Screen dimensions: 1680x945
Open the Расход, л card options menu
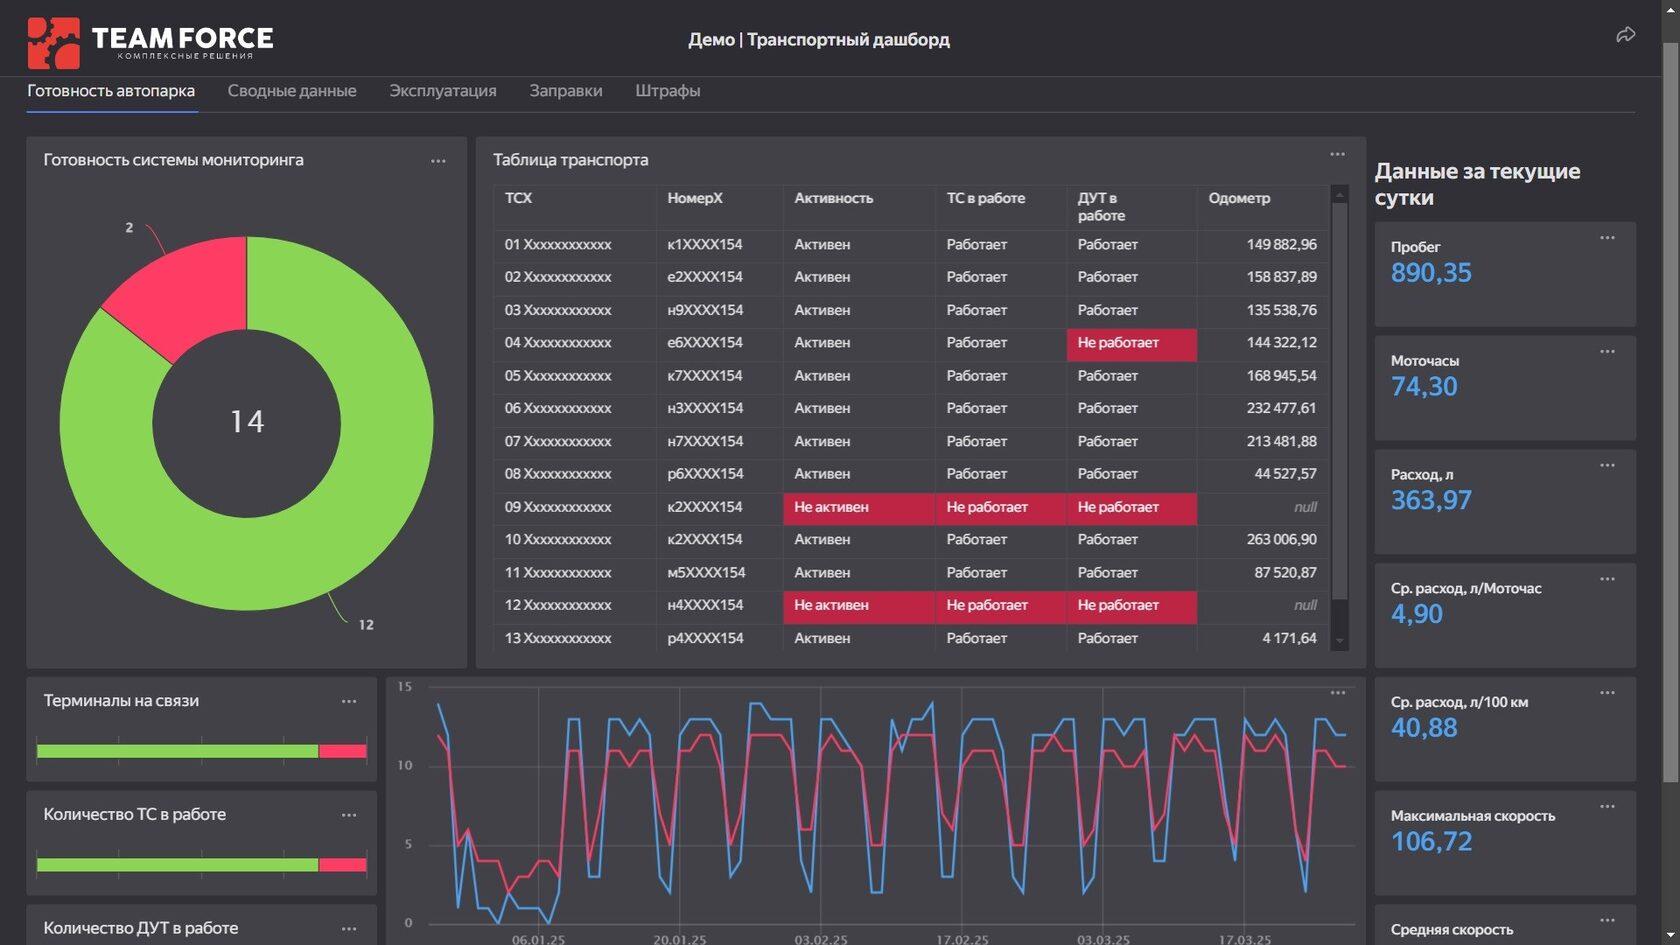click(x=1607, y=466)
